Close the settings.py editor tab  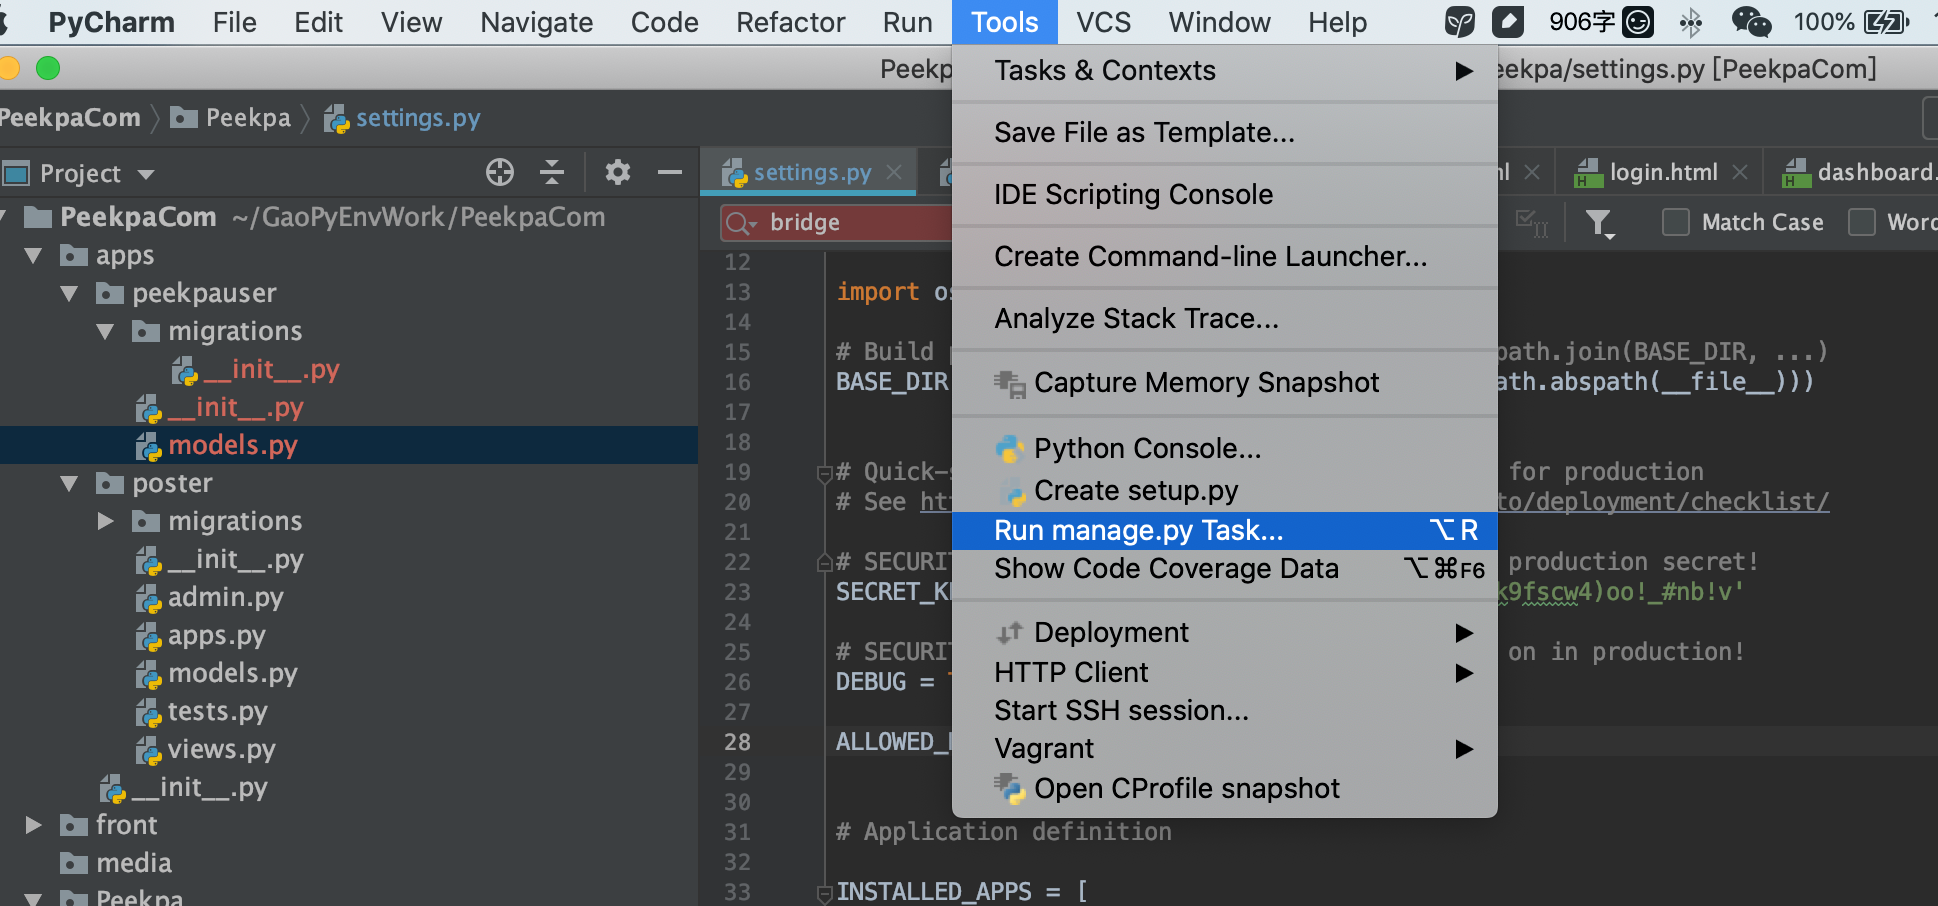895,172
